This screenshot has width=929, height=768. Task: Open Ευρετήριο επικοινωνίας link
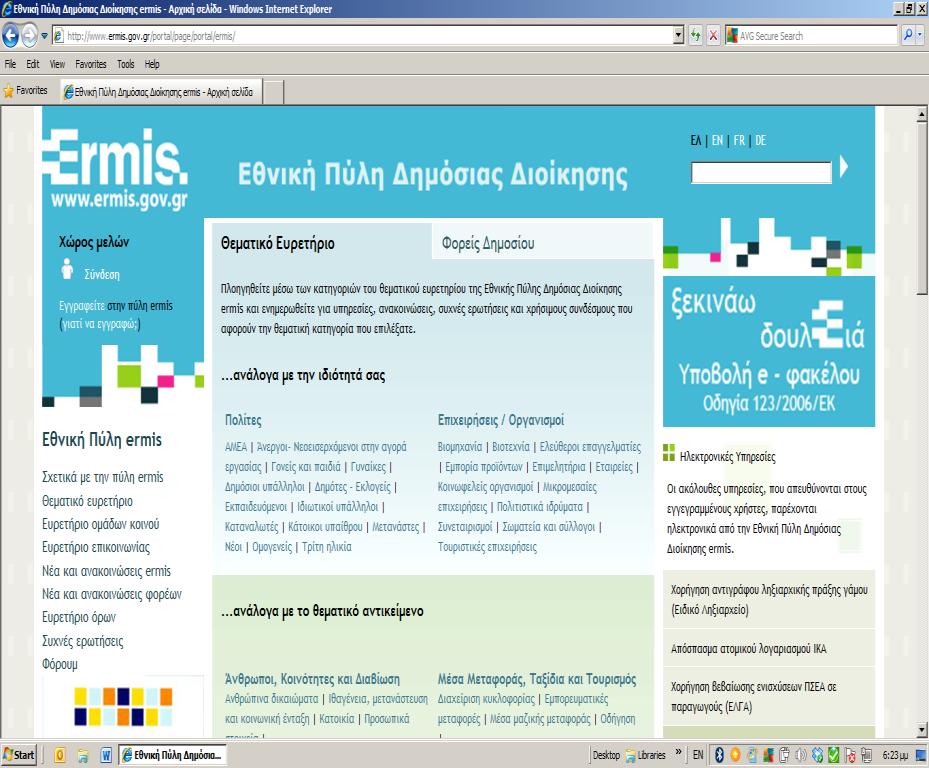pyautogui.click(x=96, y=547)
